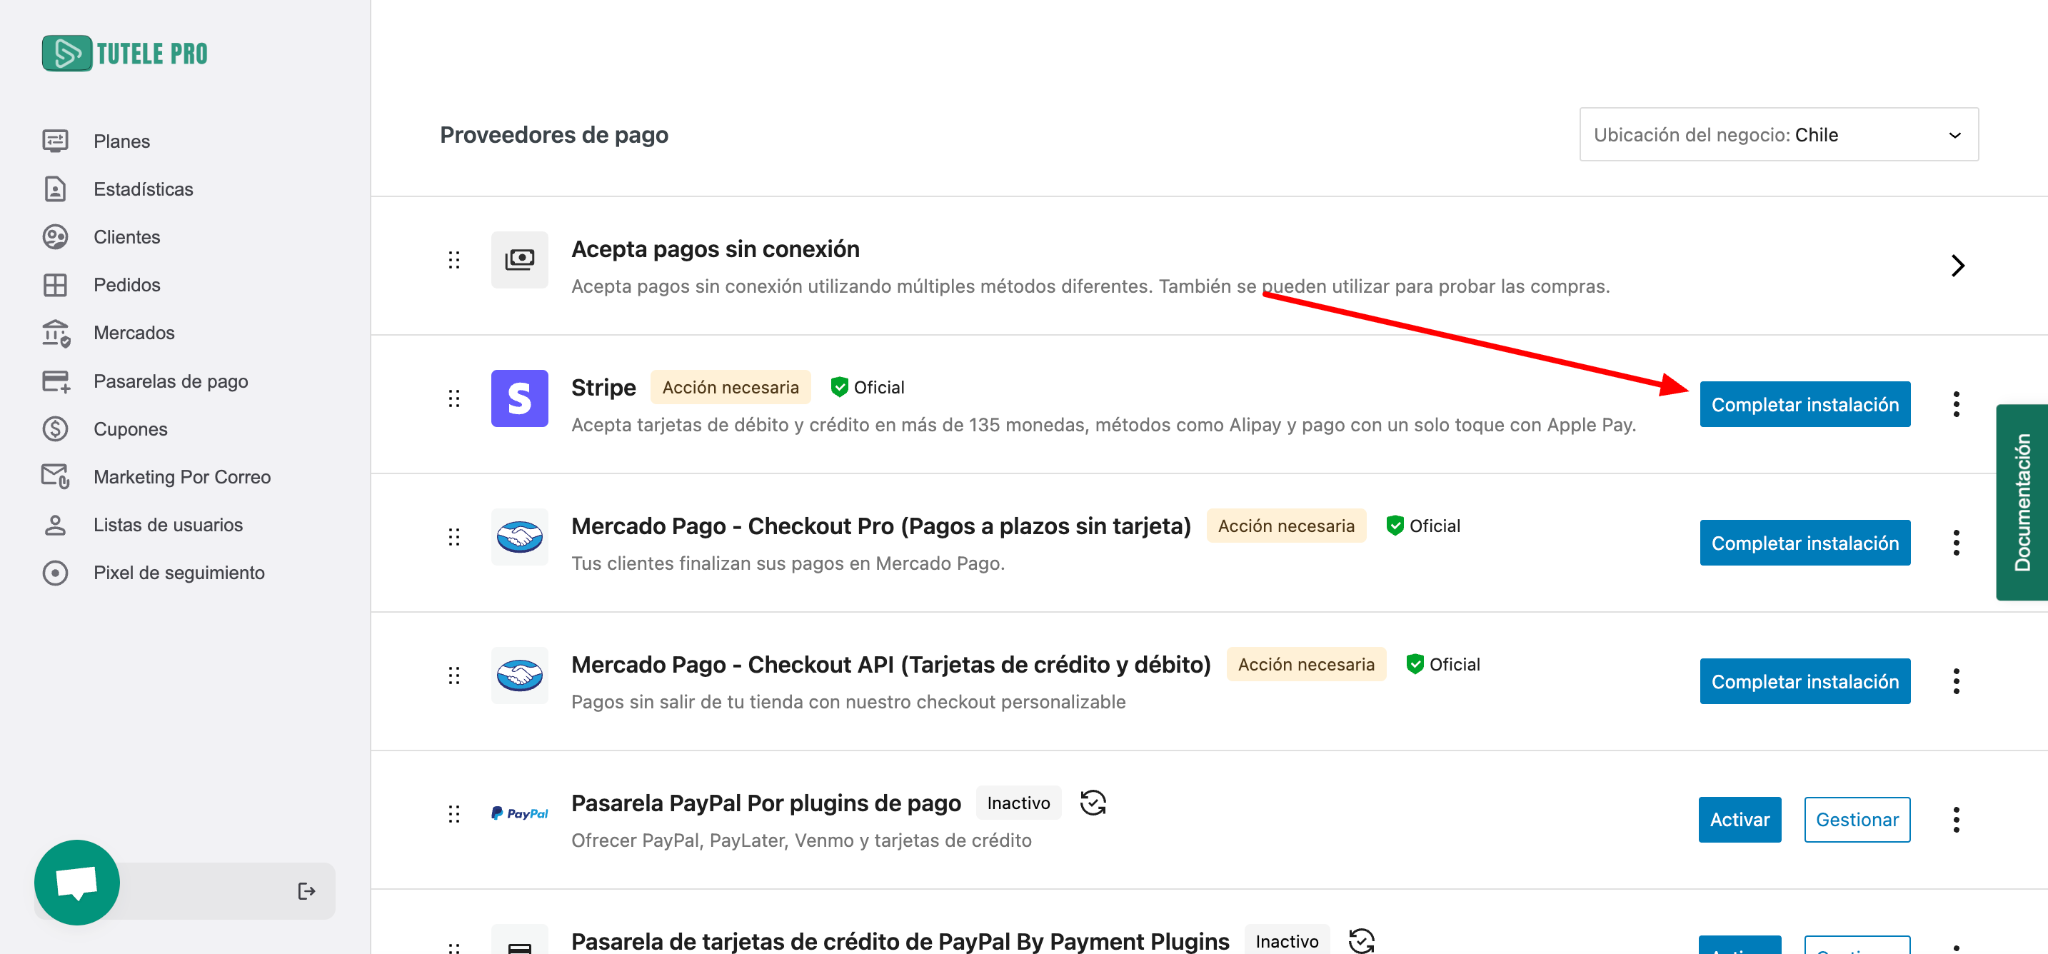Open Listas de usuarios
This screenshot has width=2048, height=954.
pos(168,525)
